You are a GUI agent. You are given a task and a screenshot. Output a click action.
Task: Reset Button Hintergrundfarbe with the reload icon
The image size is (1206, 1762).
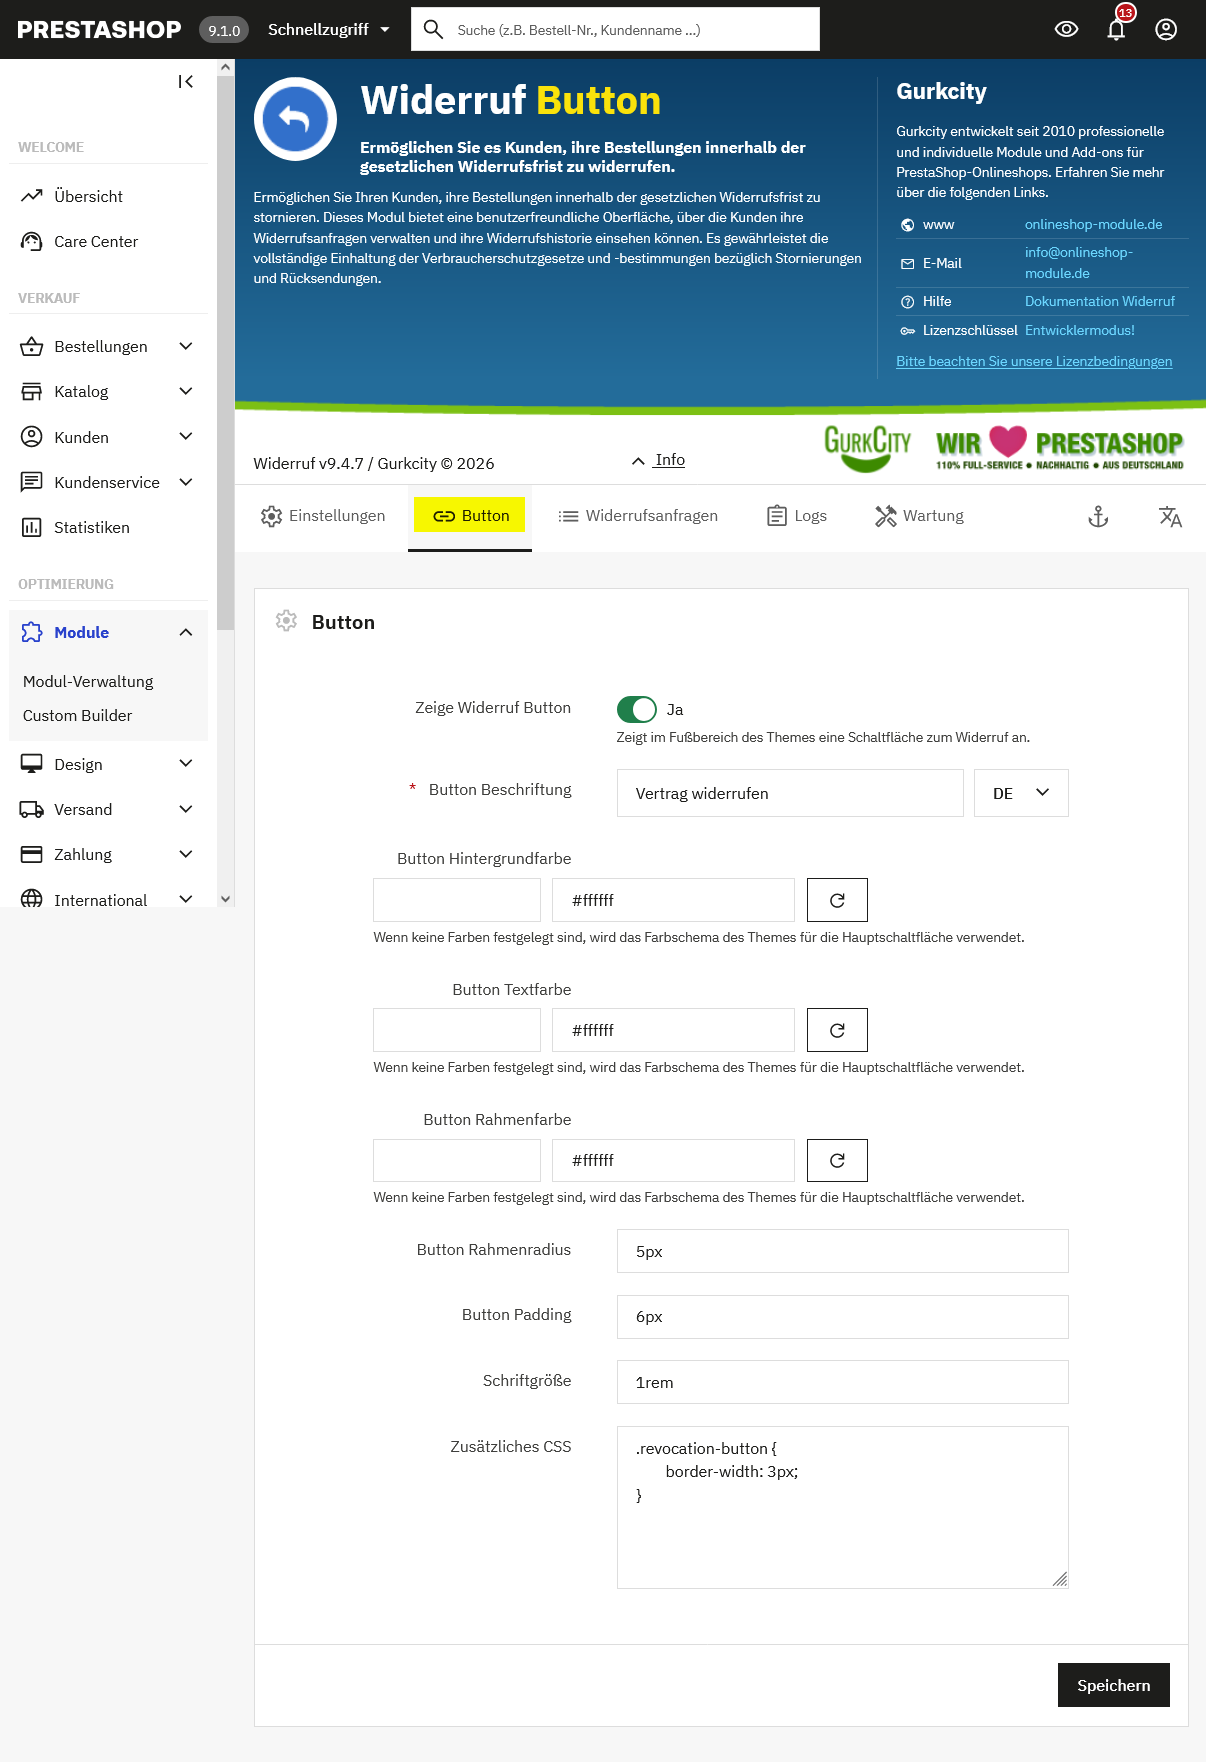(x=837, y=900)
